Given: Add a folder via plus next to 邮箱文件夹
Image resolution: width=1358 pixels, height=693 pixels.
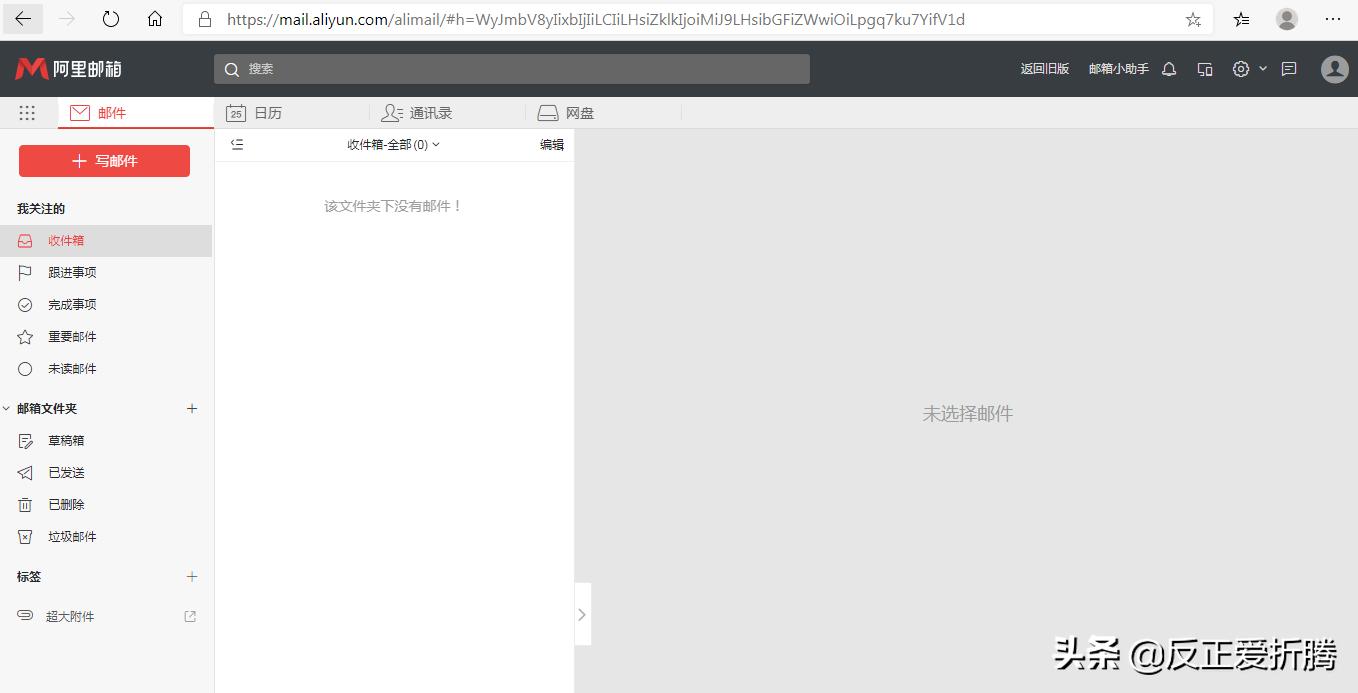Looking at the screenshot, I should pyautogui.click(x=191, y=408).
